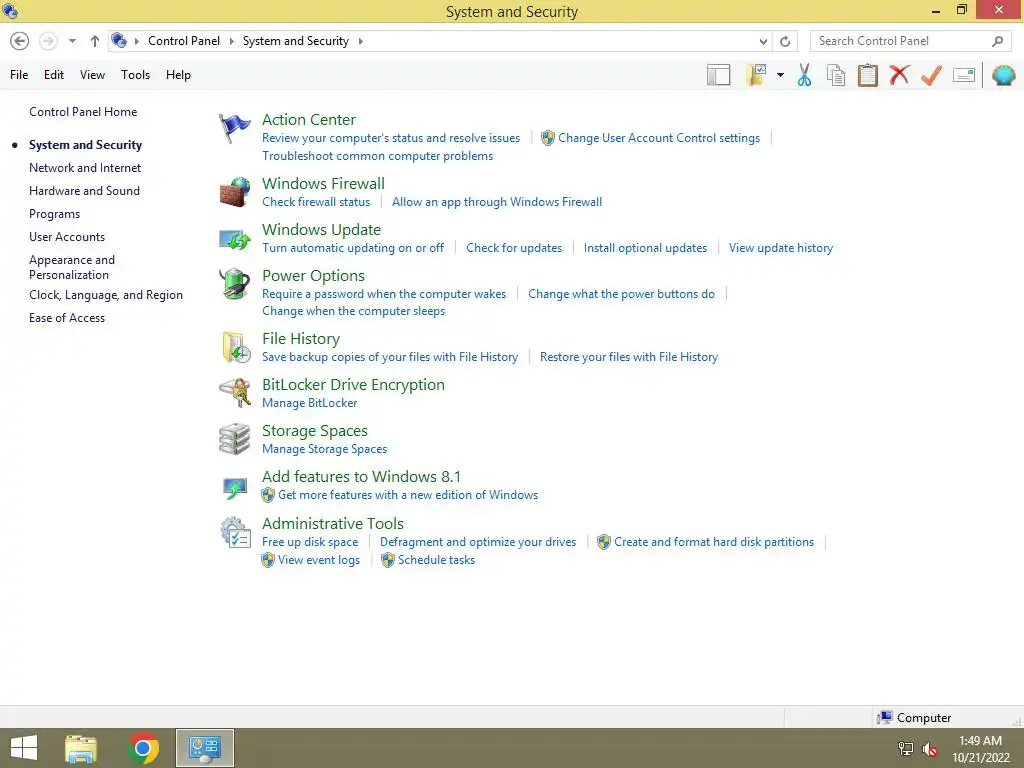
Task: Expand the chevron before Control Panel breadcrumb
Action: 136,41
